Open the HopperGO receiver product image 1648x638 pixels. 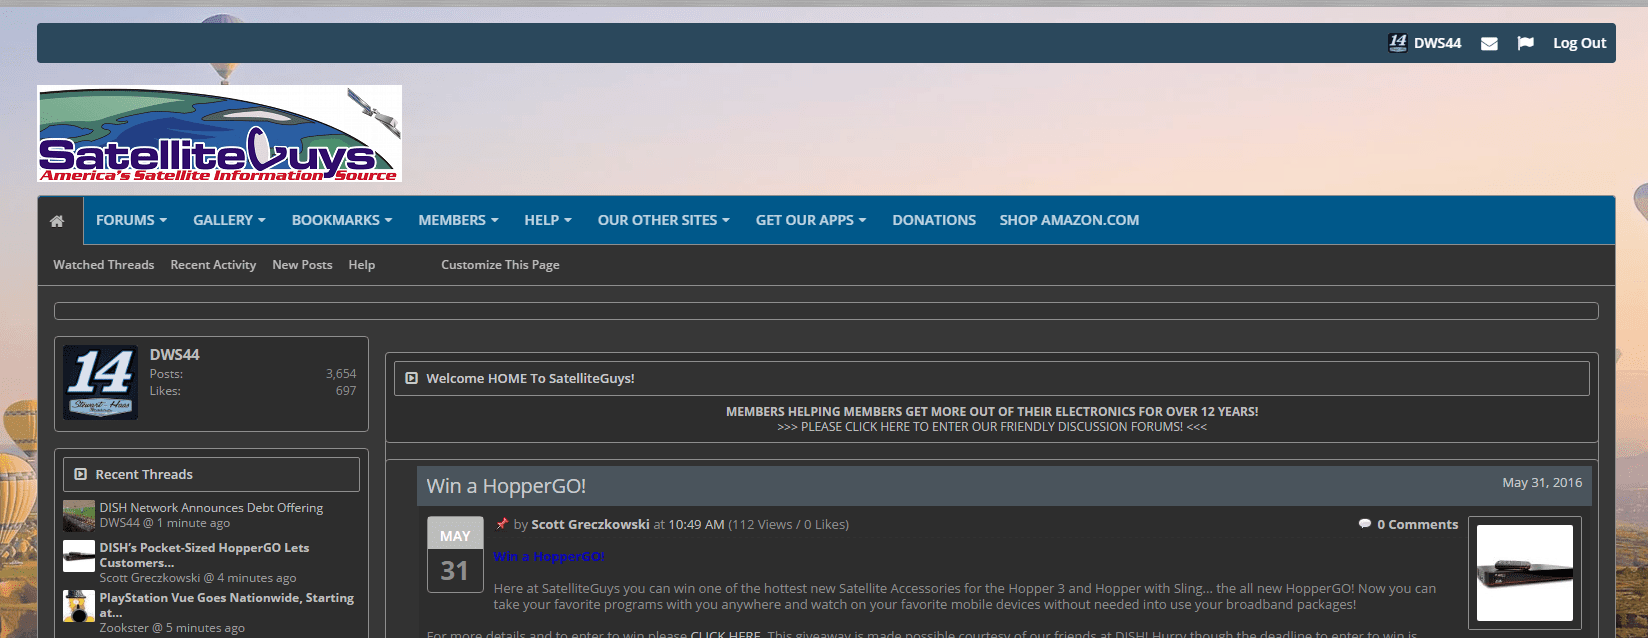click(x=1525, y=573)
